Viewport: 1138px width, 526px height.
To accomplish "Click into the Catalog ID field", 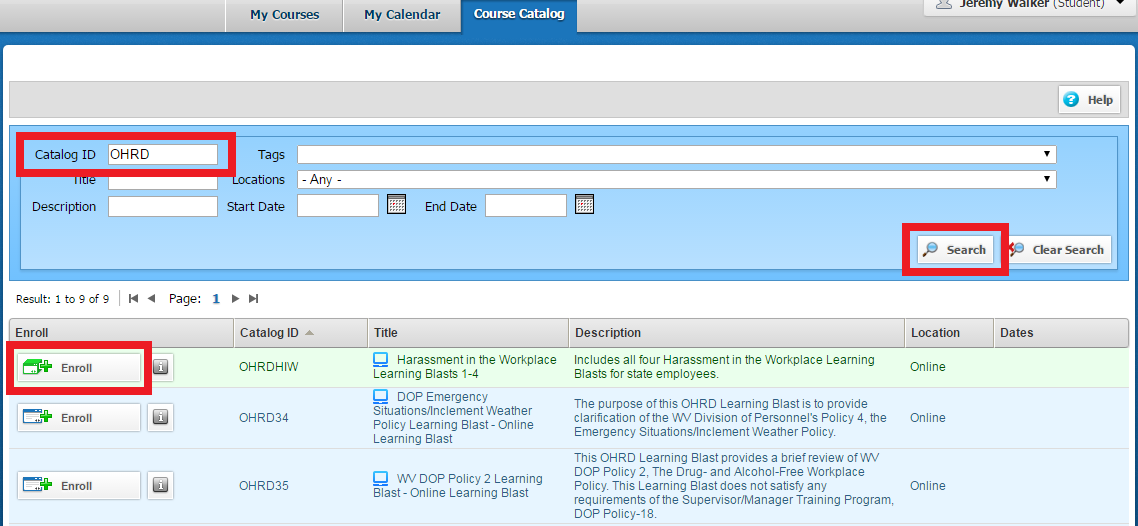I will point(163,155).
